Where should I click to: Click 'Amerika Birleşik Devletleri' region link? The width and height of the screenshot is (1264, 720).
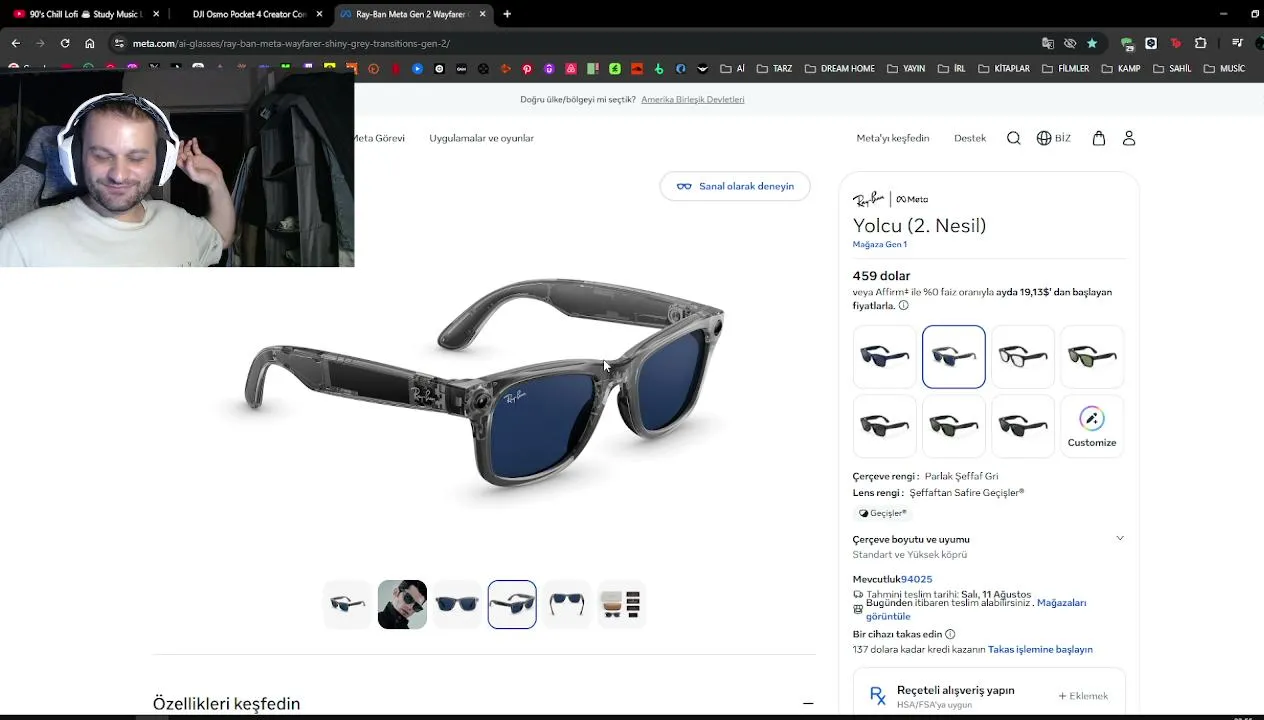pos(693,100)
